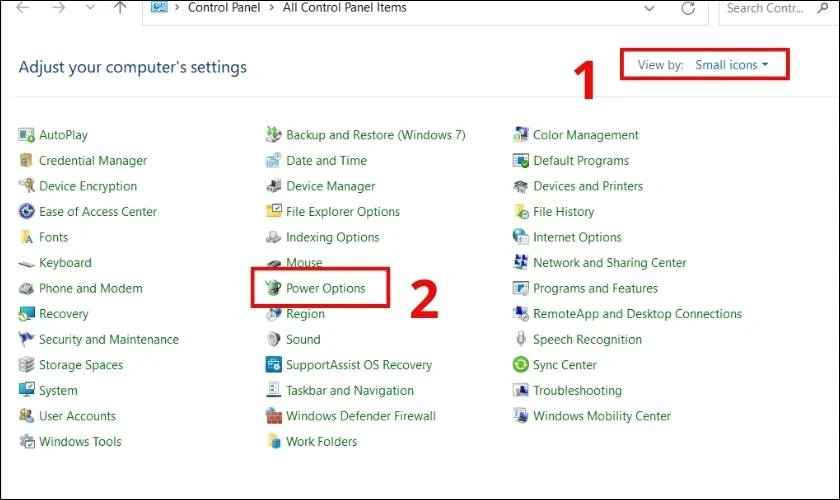Image resolution: width=840 pixels, height=500 pixels.
Task: Open the Programs and Features link
Action: tap(595, 288)
